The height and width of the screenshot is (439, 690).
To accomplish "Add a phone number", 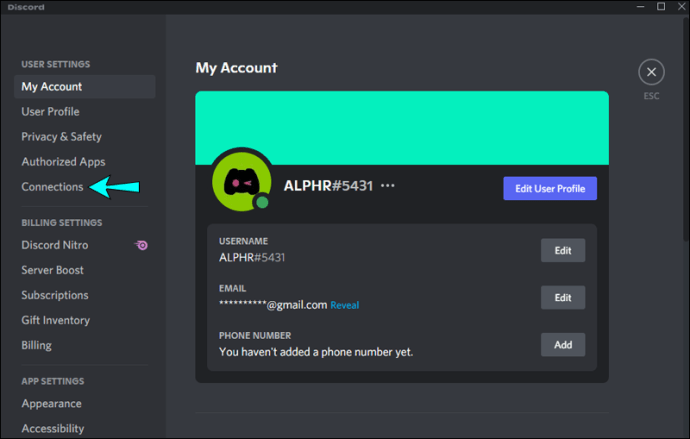I will (x=563, y=344).
